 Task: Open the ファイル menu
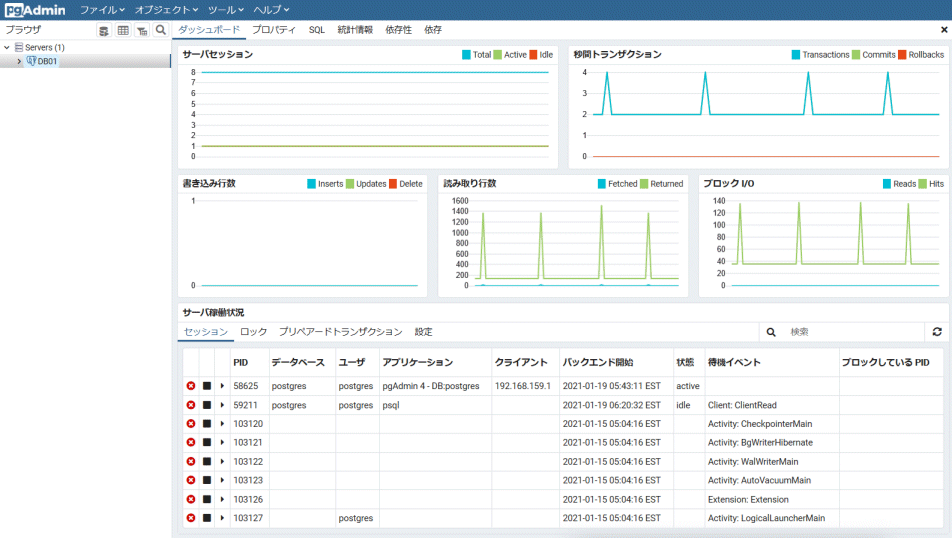(101, 9)
